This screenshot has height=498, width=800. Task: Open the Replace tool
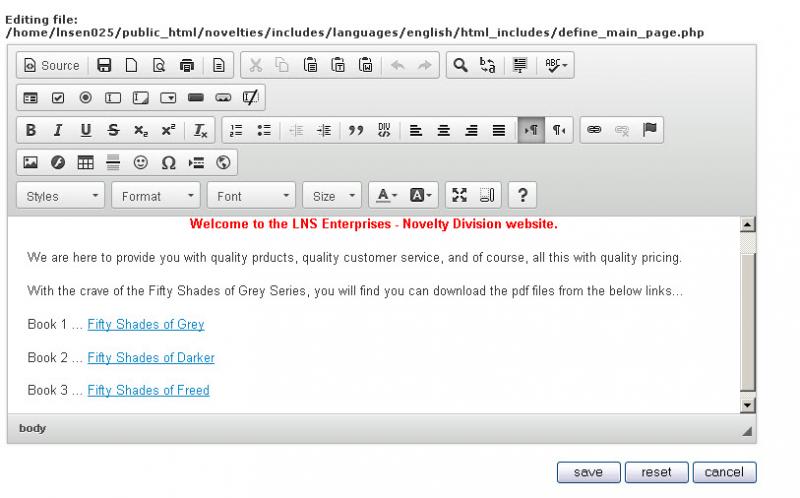point(488,65)
